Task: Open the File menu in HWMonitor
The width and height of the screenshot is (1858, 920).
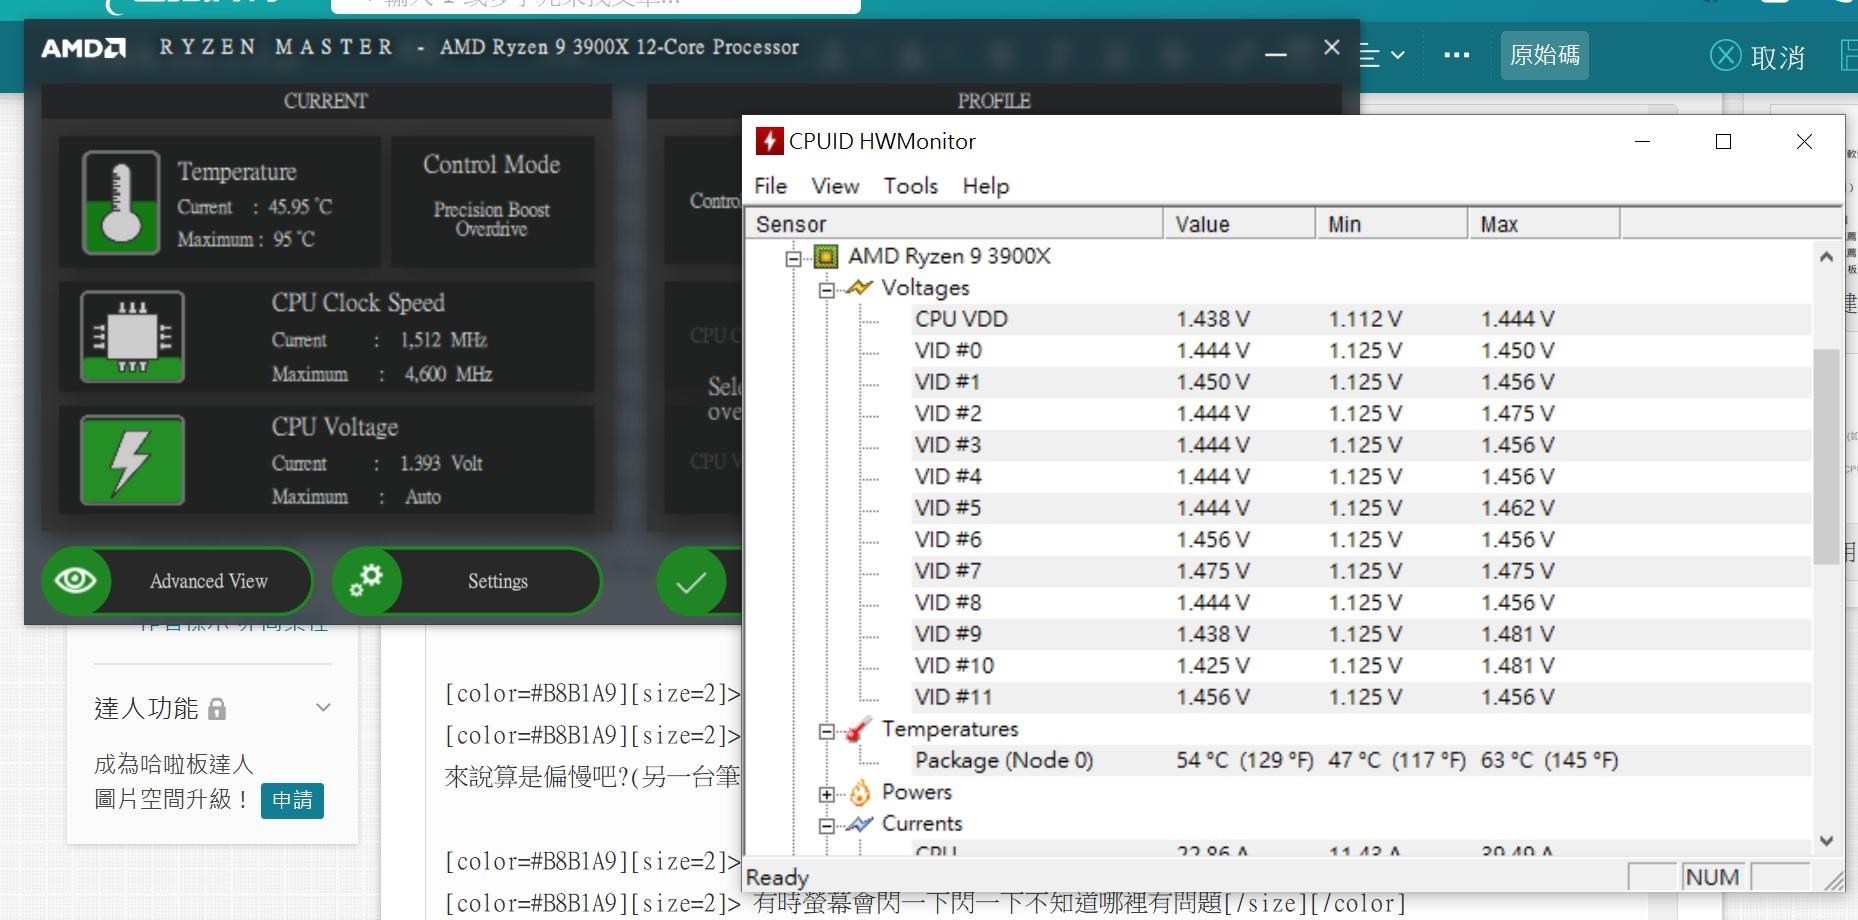Action: [770, 186]
